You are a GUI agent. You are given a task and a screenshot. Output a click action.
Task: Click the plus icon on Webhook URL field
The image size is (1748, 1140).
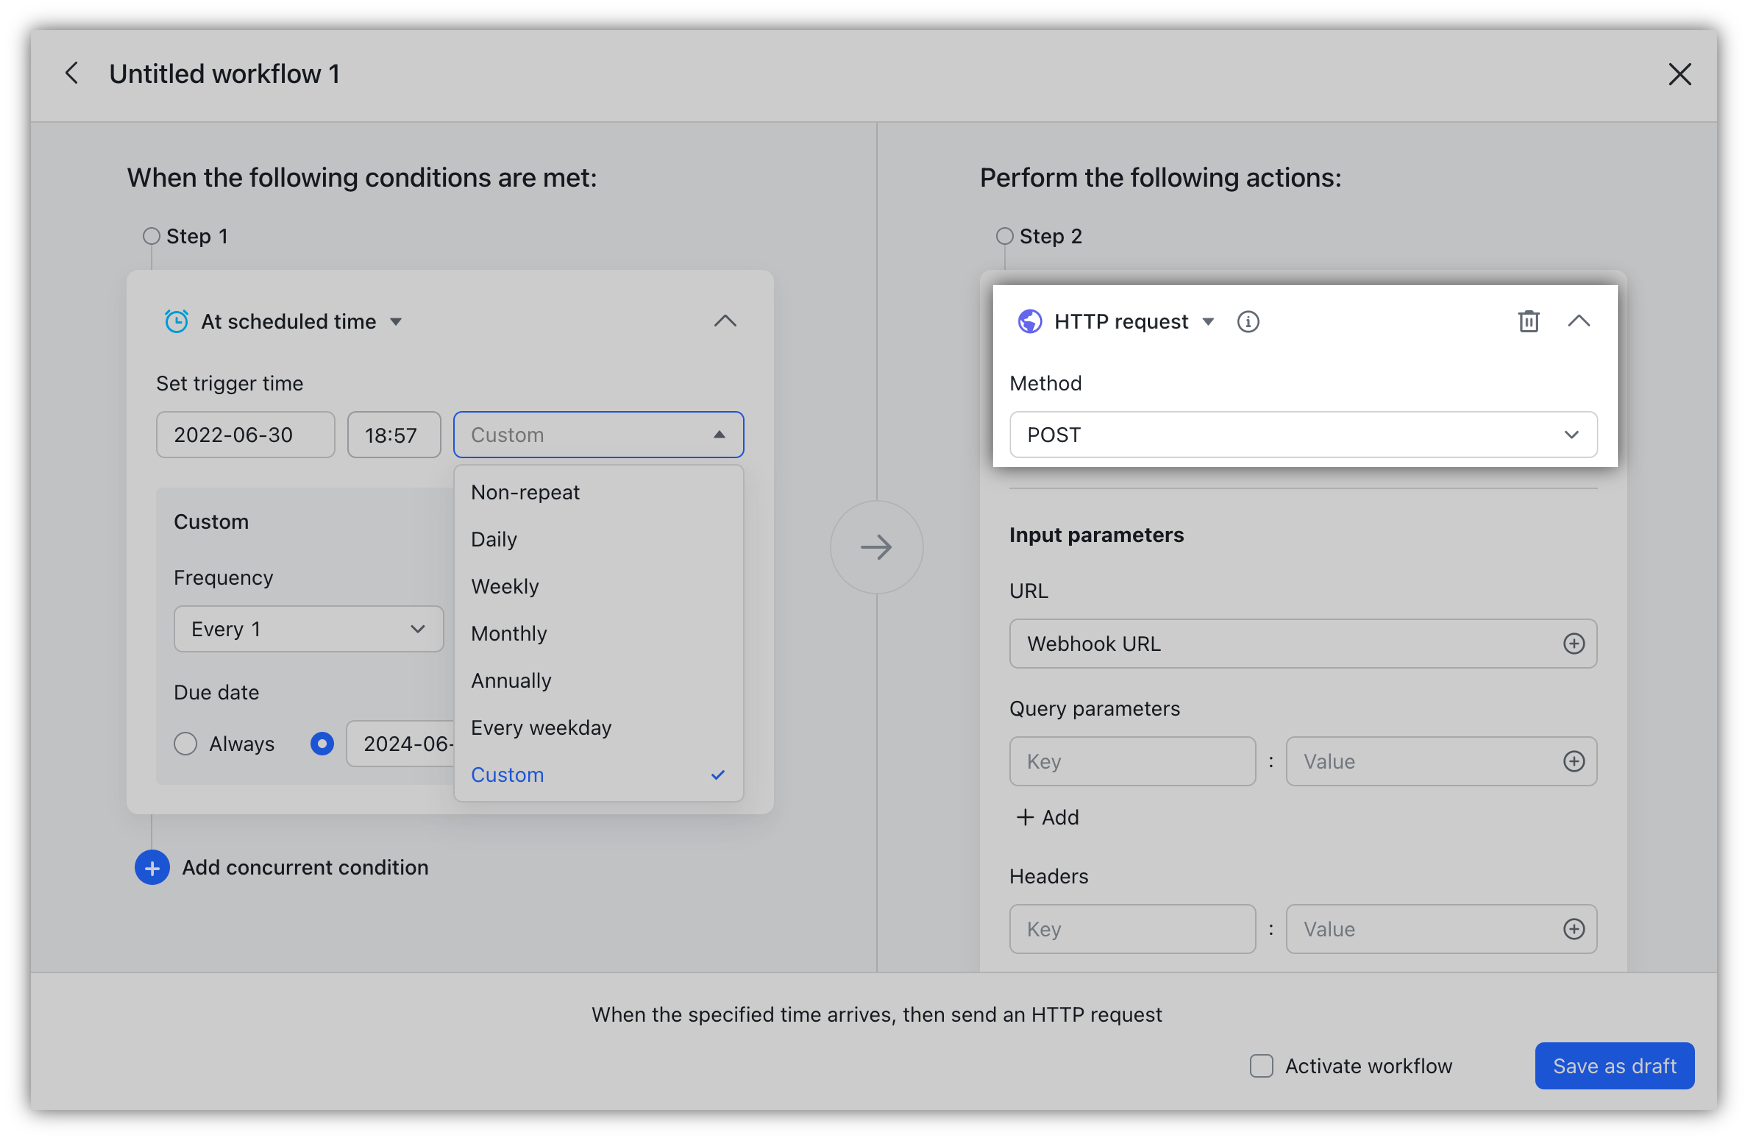[1574, 643]
